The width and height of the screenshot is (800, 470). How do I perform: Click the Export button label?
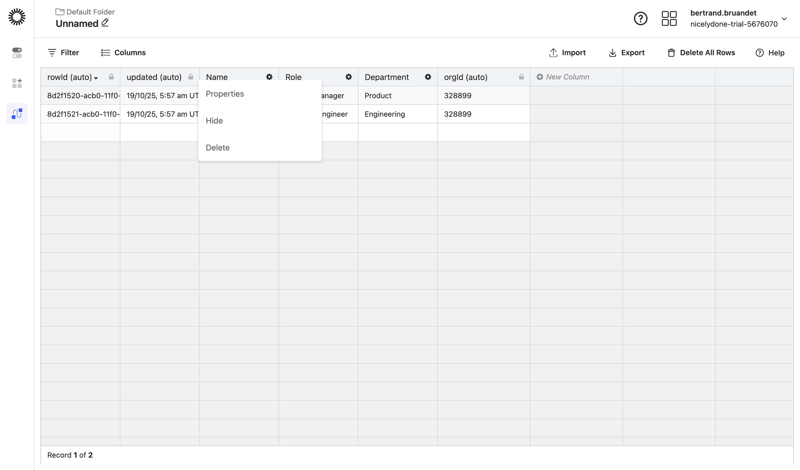[633, 53]
